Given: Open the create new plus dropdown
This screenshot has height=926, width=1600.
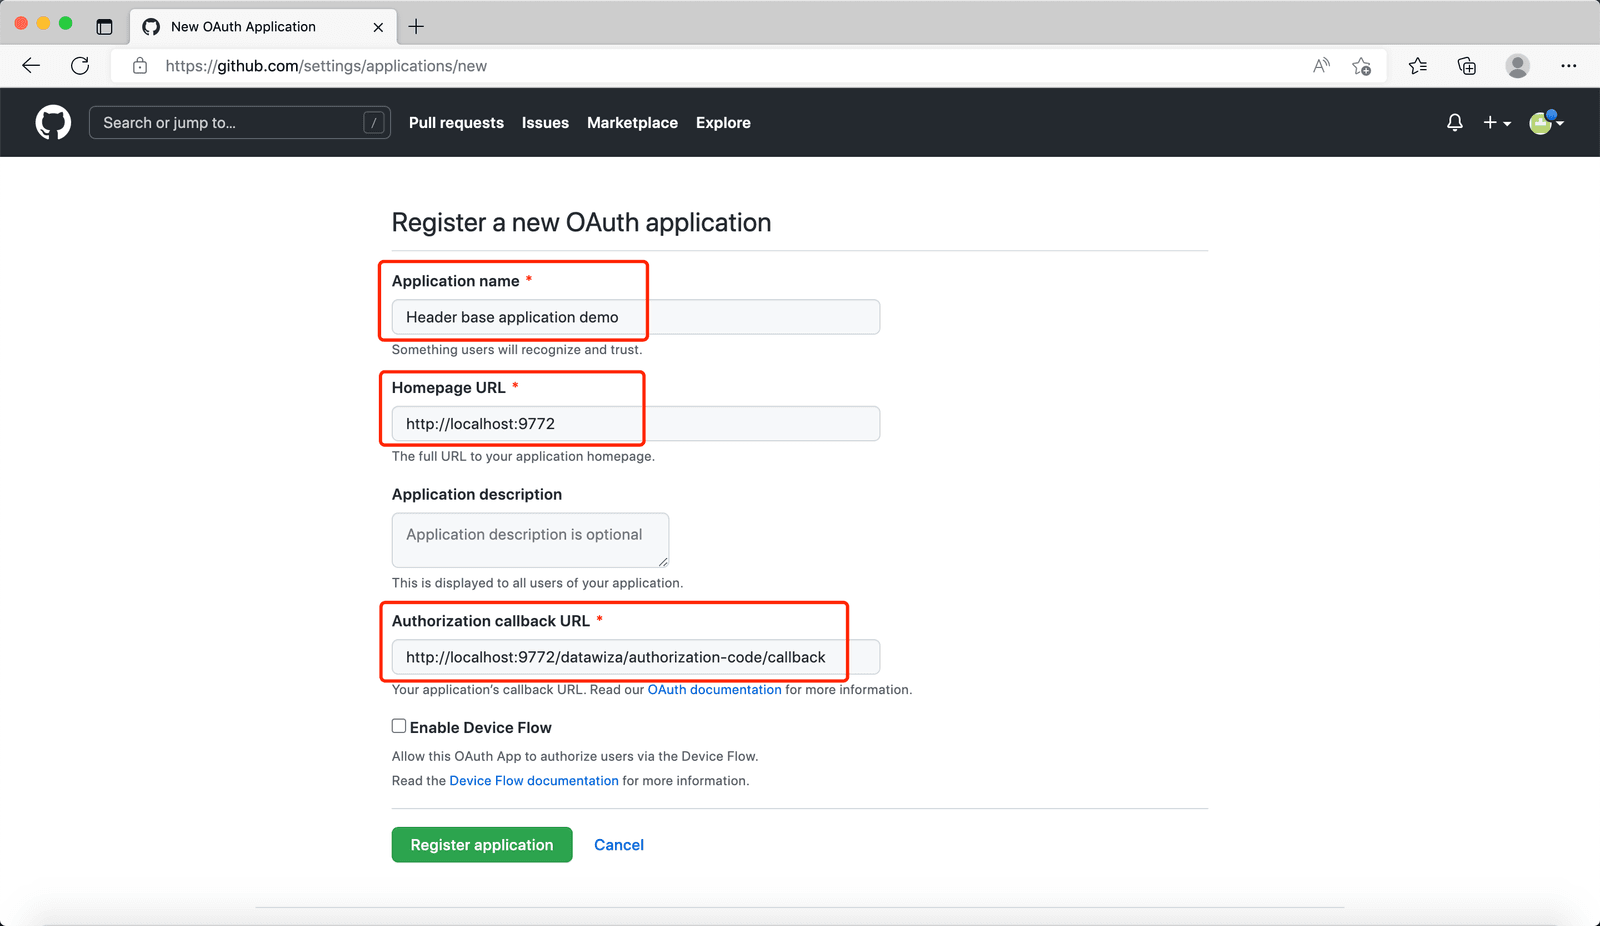Looking at the screenshot, I should point(1496,122).
